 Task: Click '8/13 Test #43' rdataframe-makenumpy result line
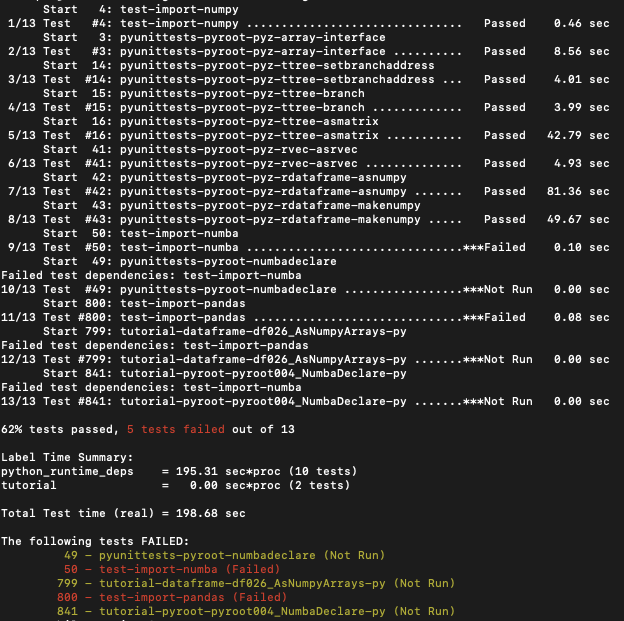click(x=308, y=219)
